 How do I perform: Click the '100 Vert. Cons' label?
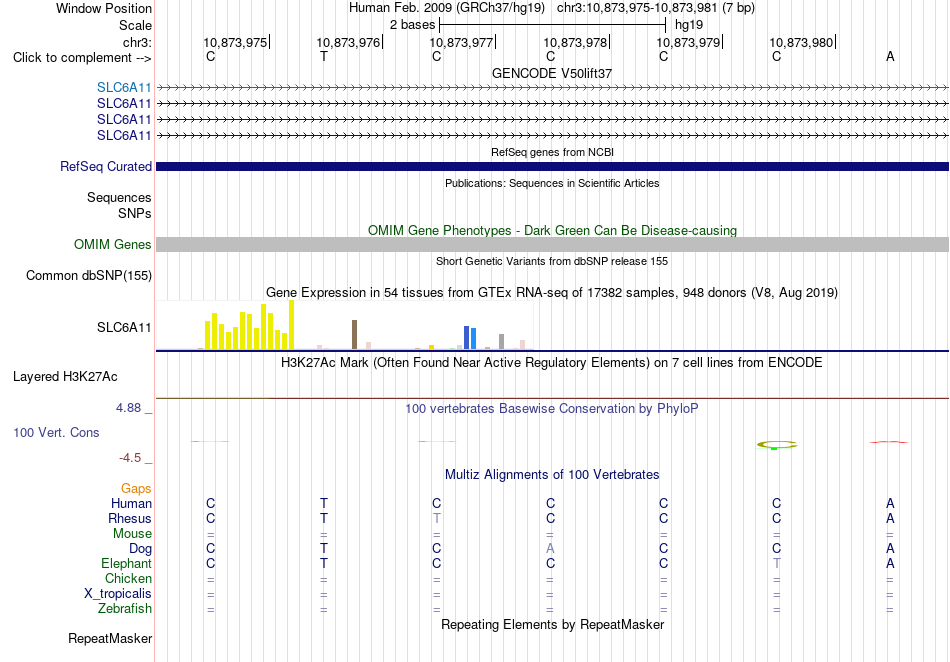coord(56,432)
